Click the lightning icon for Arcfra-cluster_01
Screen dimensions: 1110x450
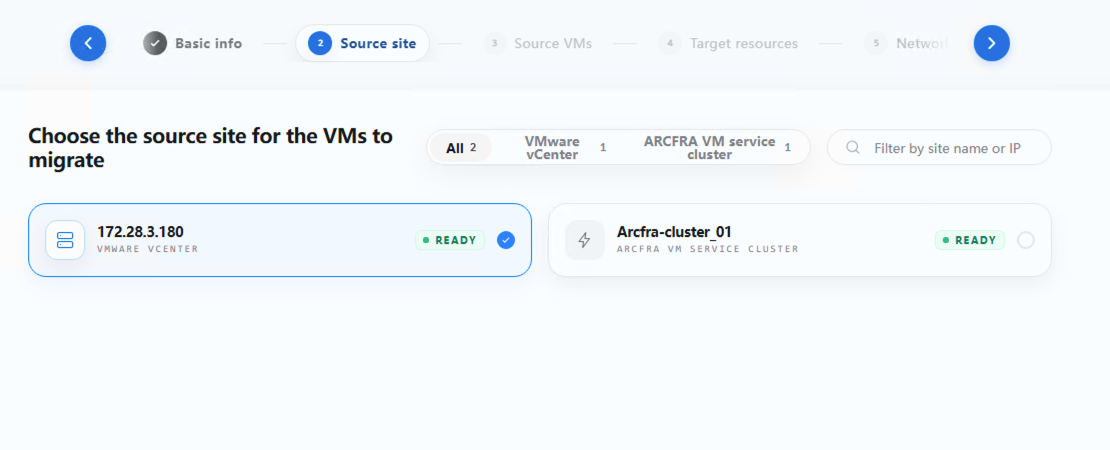(585, 240)
